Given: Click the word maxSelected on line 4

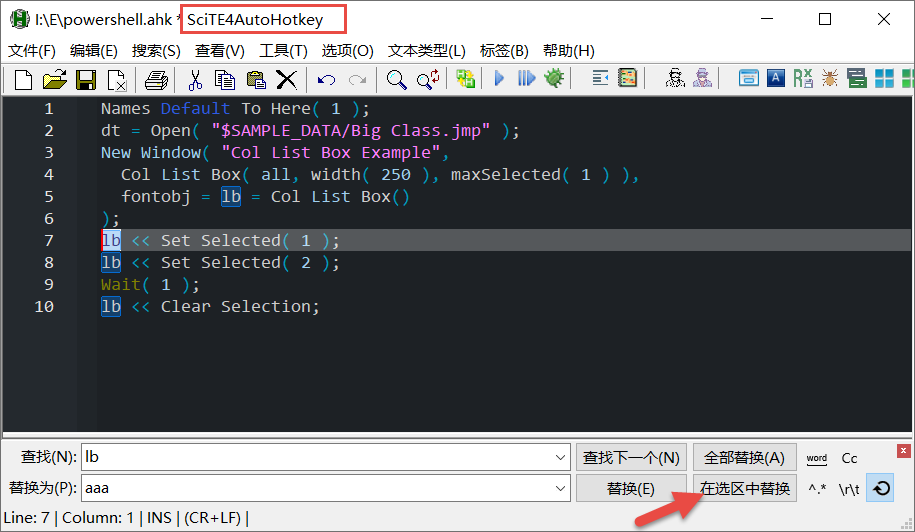Looking at the screenshot, I should pos(505,175).
